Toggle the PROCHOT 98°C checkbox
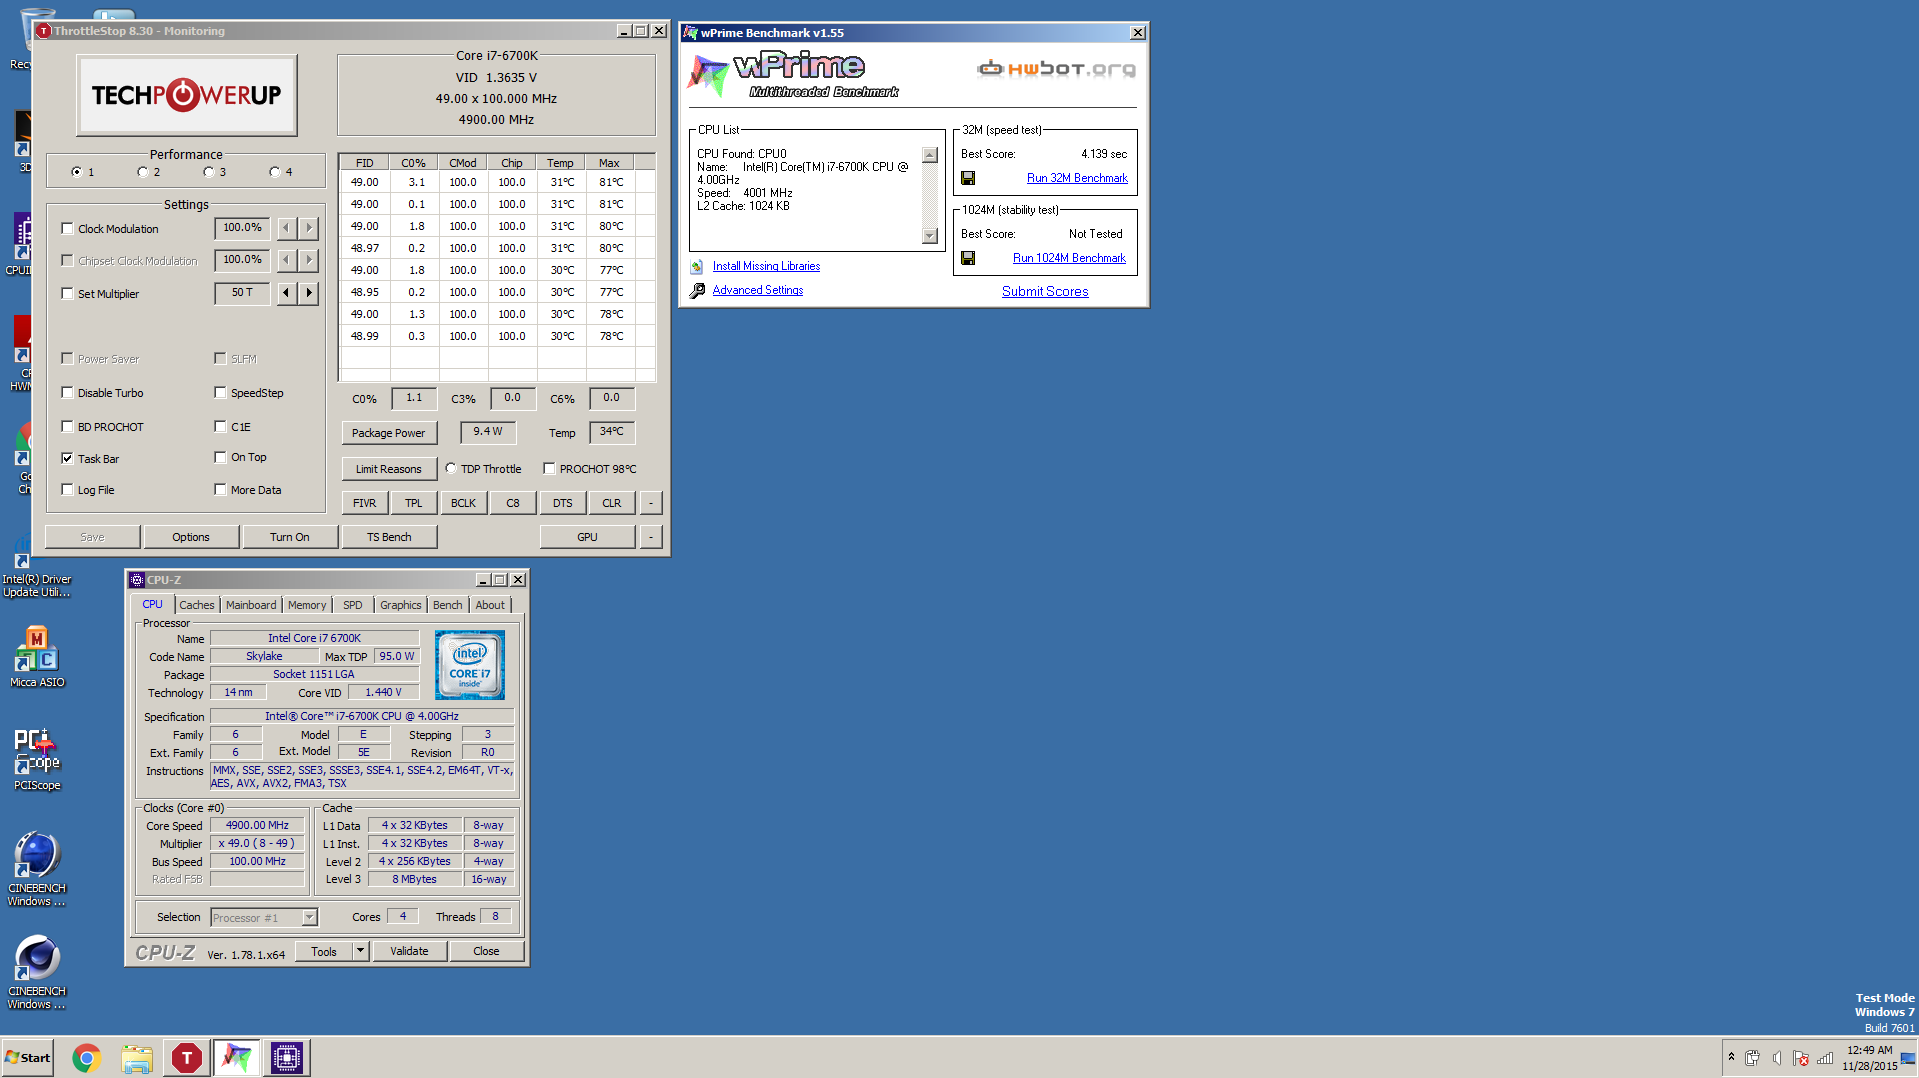This screenshot has height=1078, width=1919. coord(549,469)
